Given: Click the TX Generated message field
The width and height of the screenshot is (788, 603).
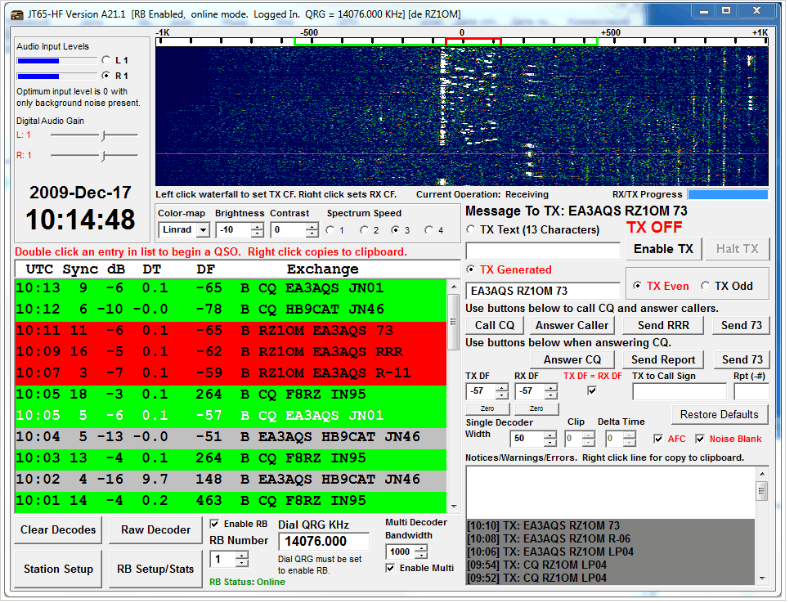Looking at the screenshot, I should 543,291.
